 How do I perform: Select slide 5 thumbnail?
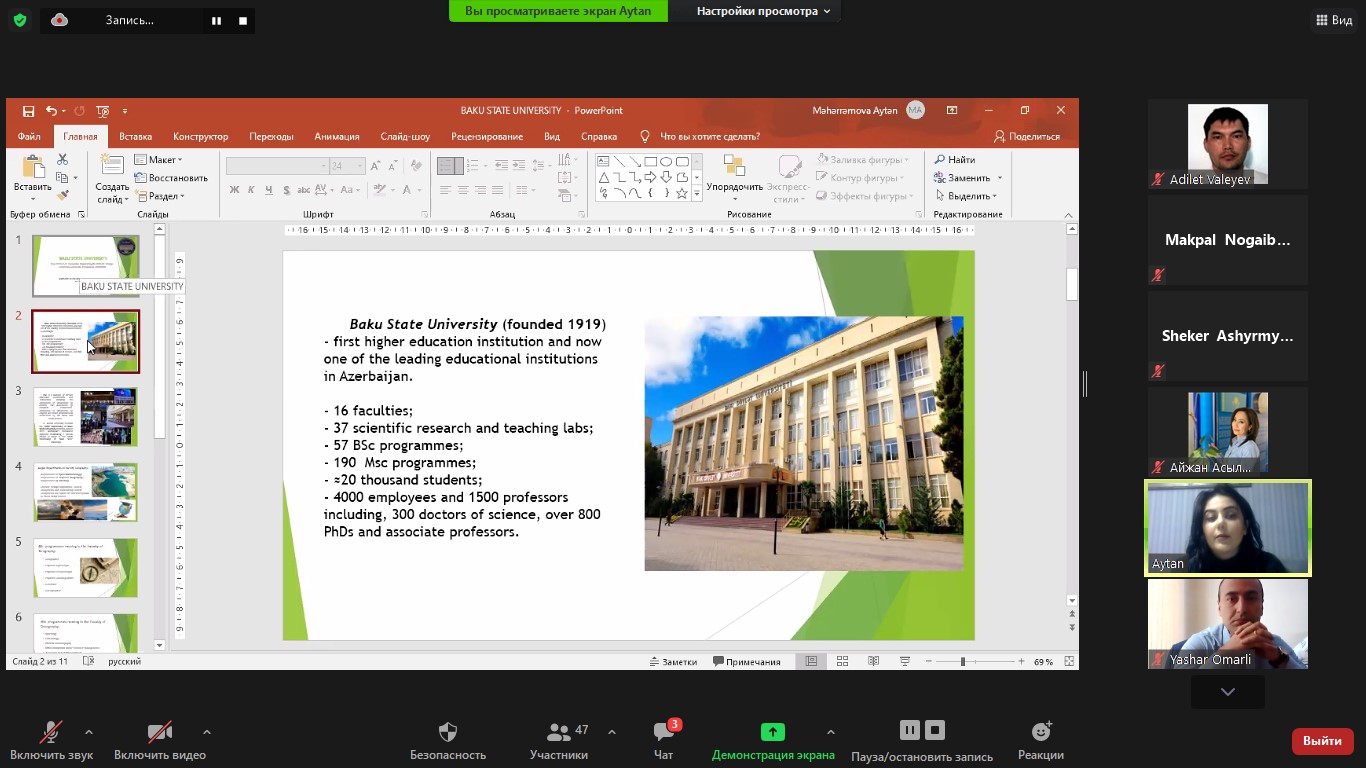86,568
